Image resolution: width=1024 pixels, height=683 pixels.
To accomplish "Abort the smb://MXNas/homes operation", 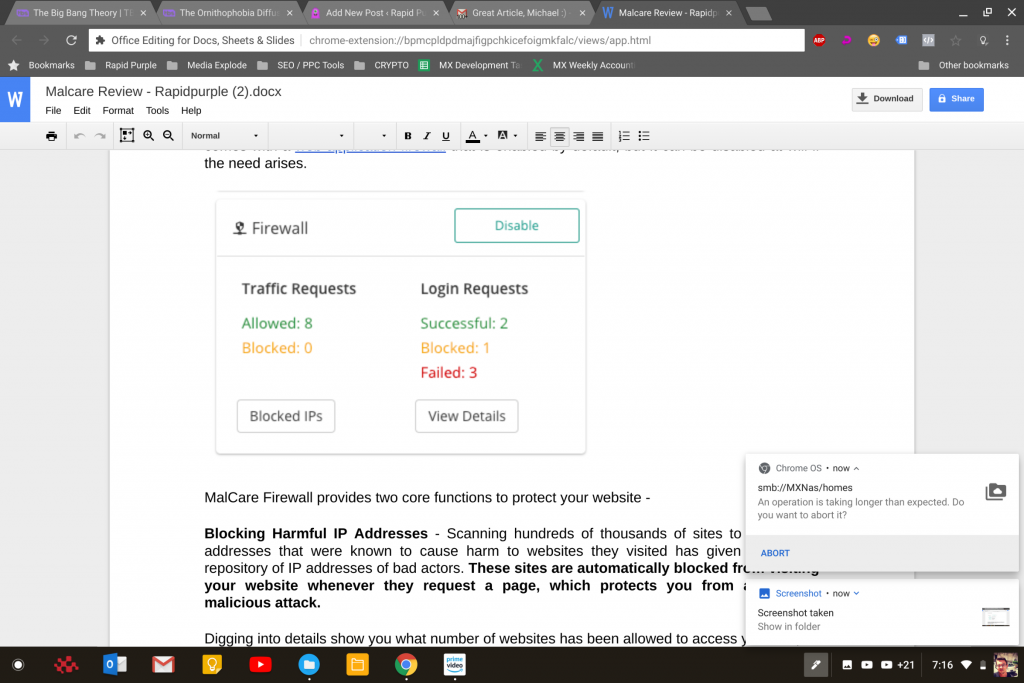I will [x=775, y=553].
